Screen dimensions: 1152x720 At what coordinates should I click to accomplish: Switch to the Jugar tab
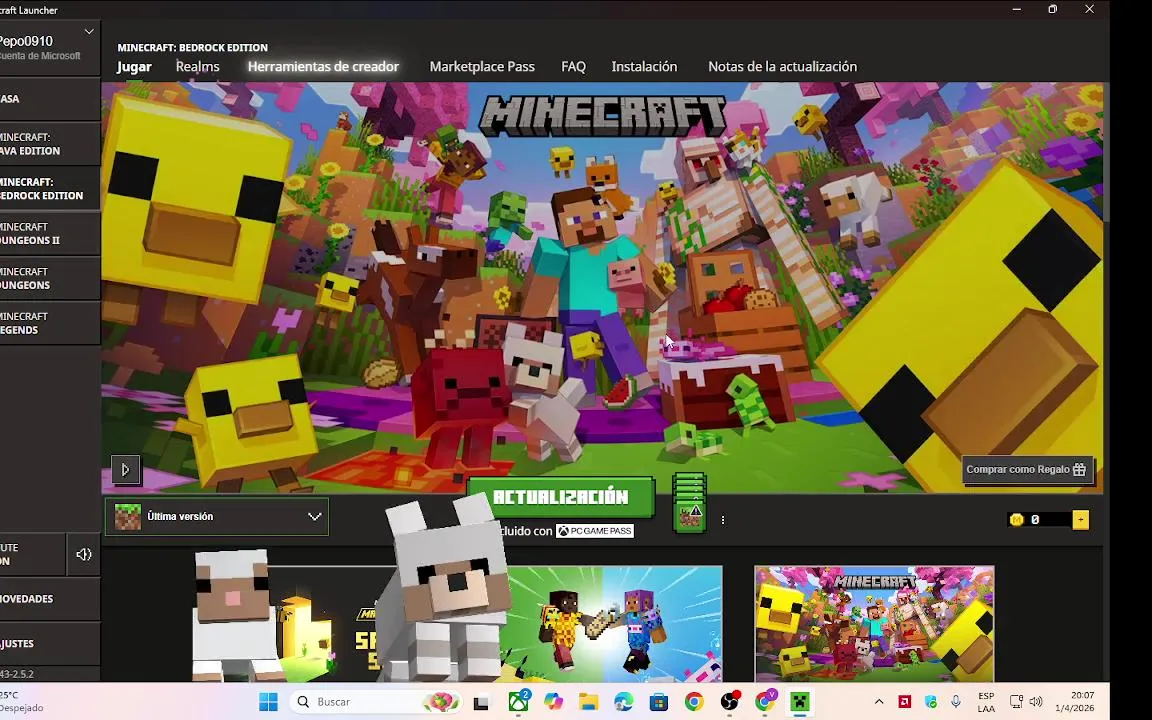134,67
